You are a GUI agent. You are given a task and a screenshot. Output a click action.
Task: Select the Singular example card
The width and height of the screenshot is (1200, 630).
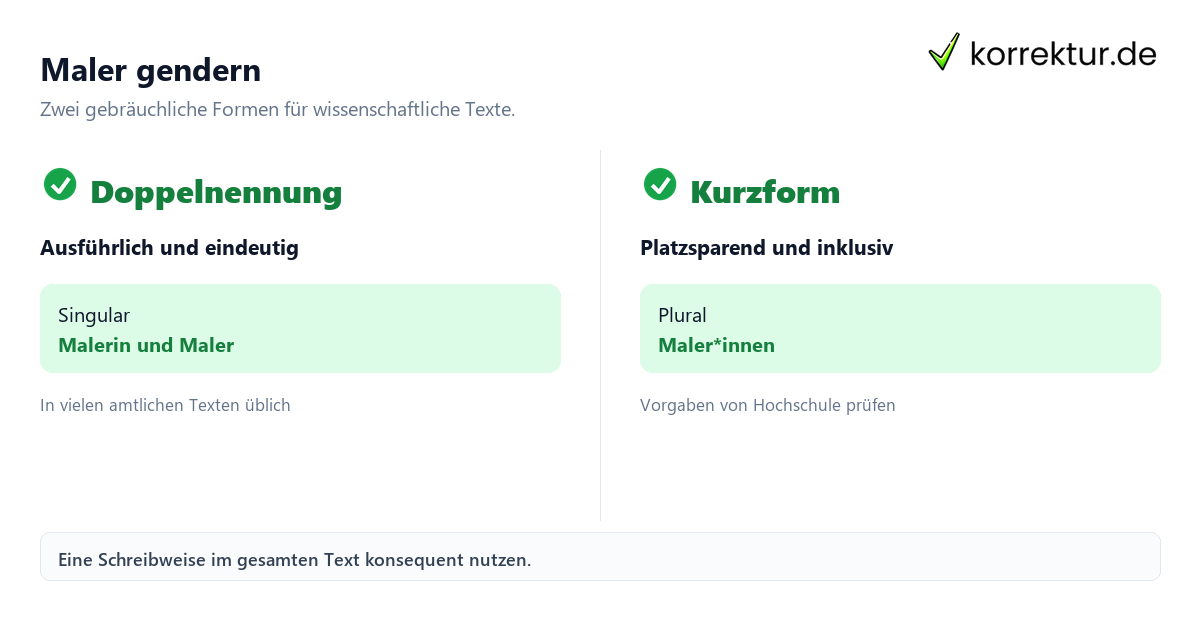pos(300,328)
